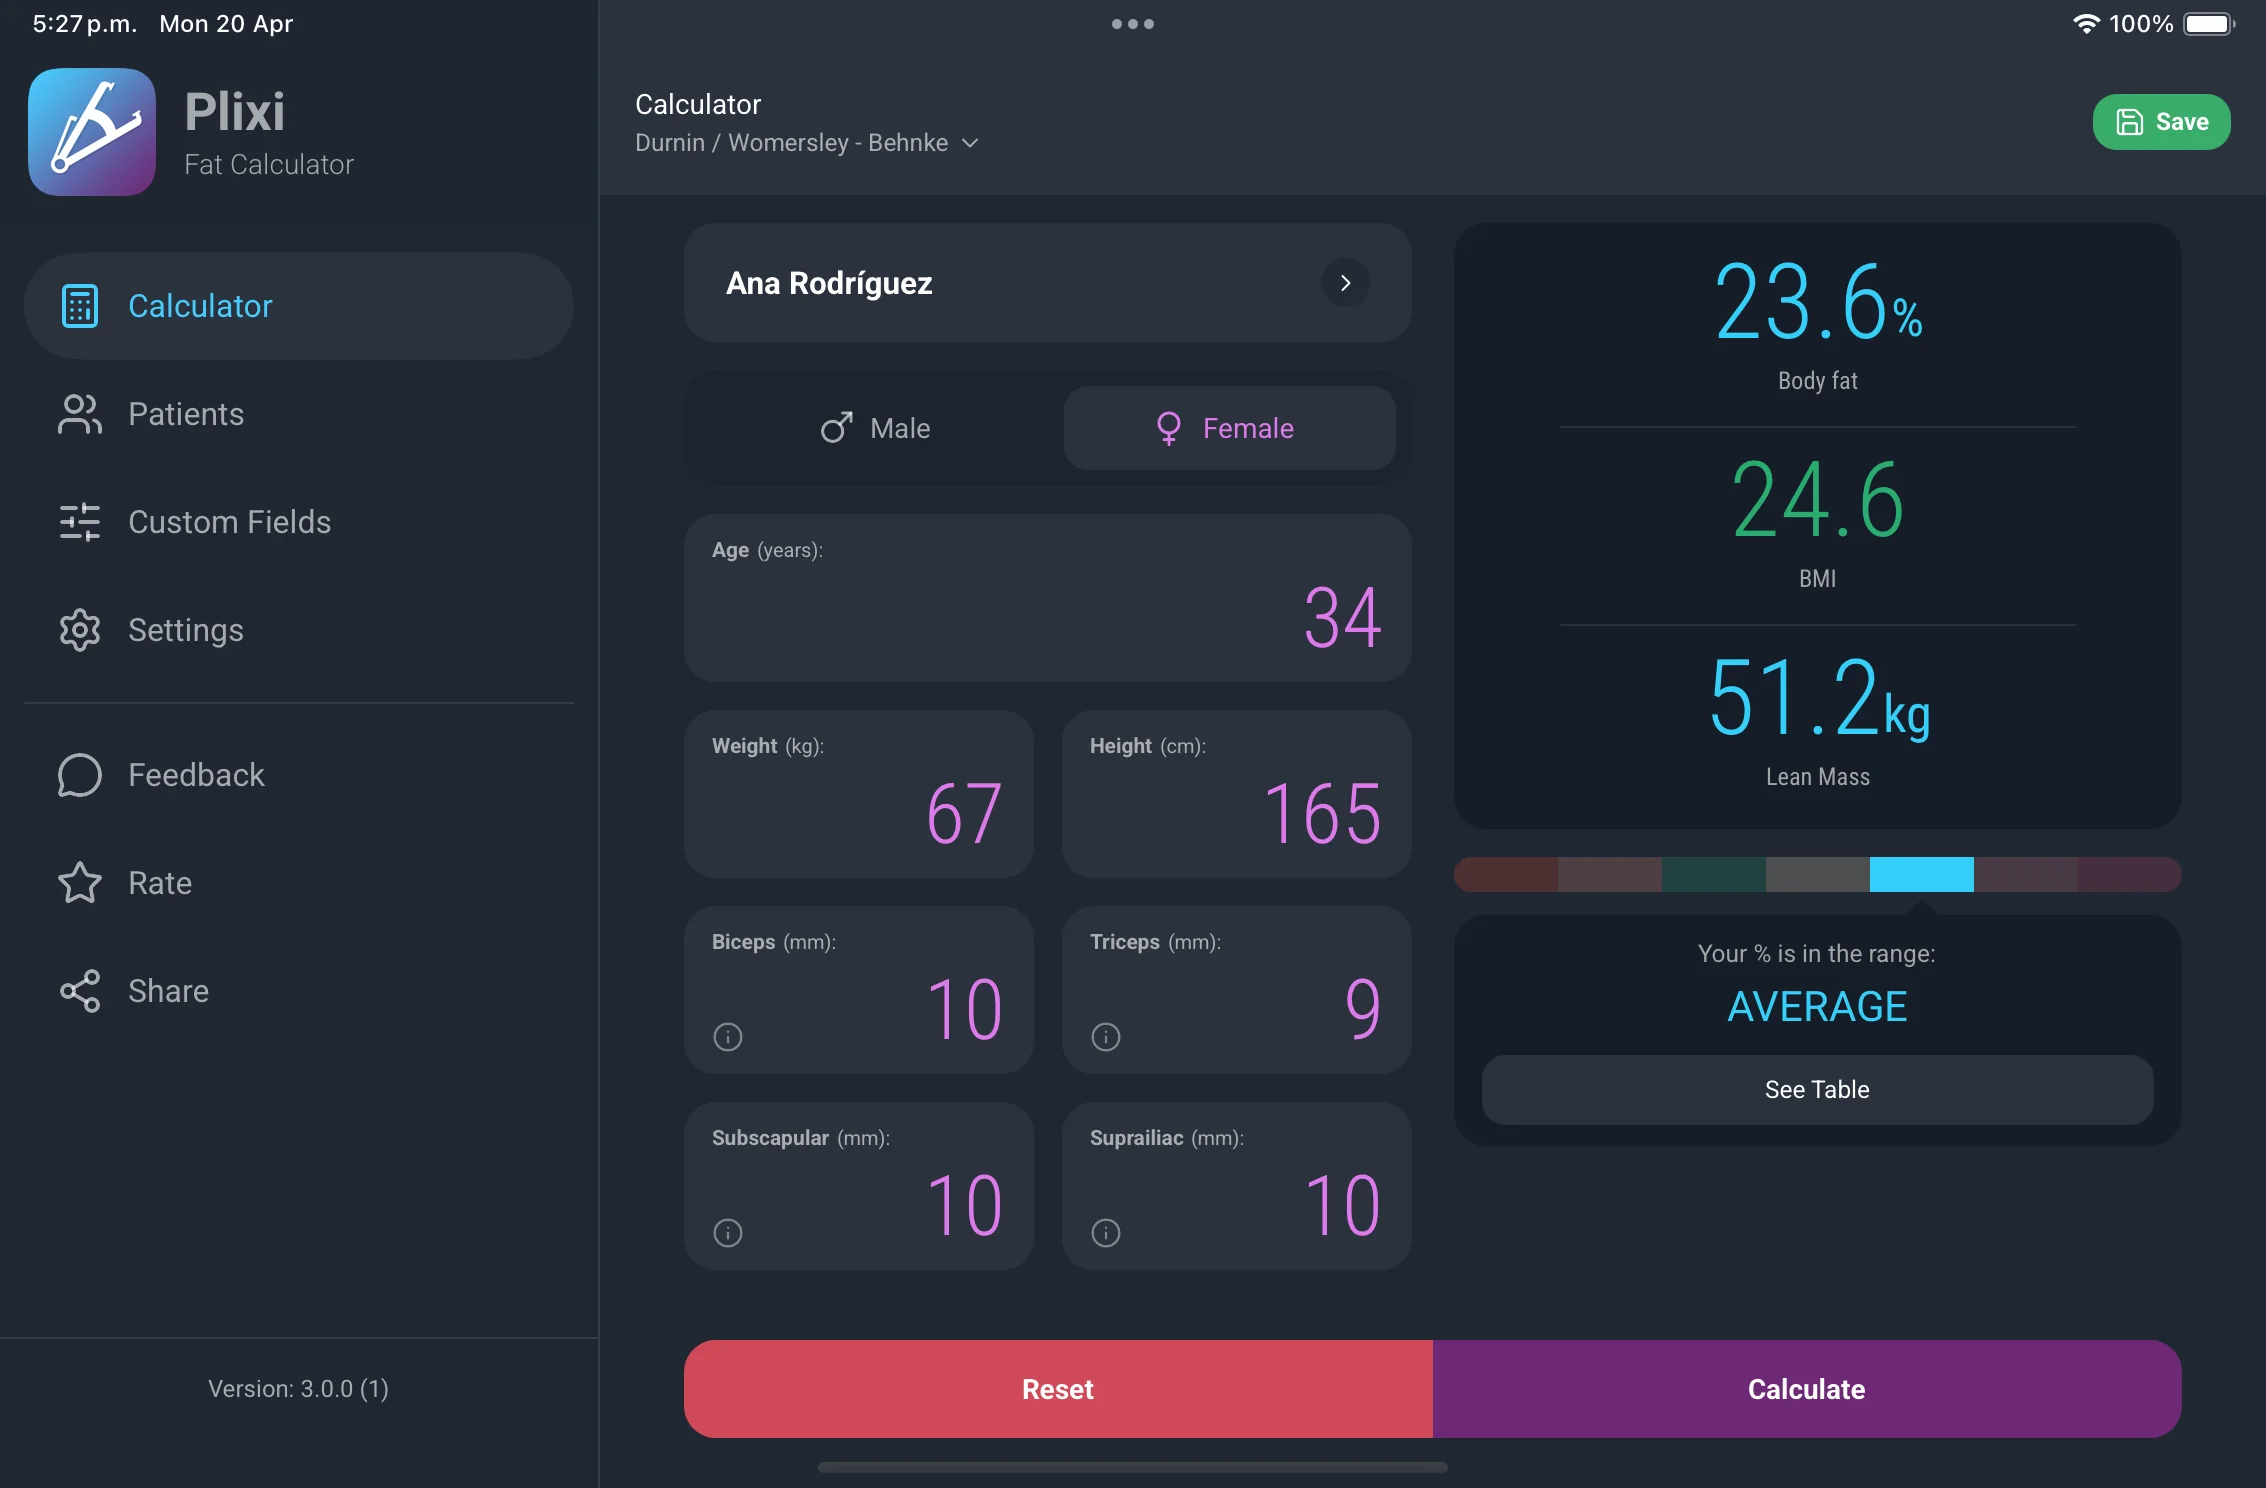Screen dimensions: 2266x1488
Task: Click the Calculator page title
Action: [x=698, y=104]
